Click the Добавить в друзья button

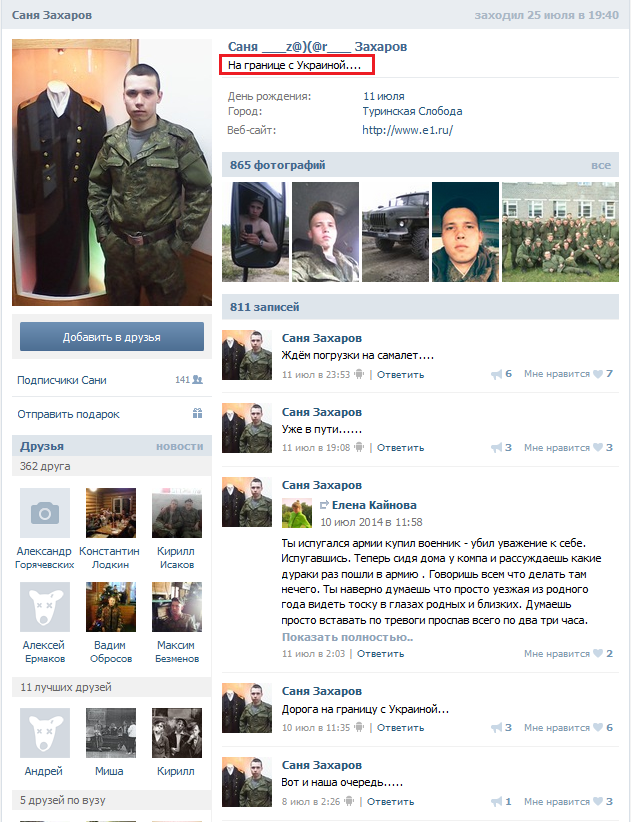click(112, 337)
